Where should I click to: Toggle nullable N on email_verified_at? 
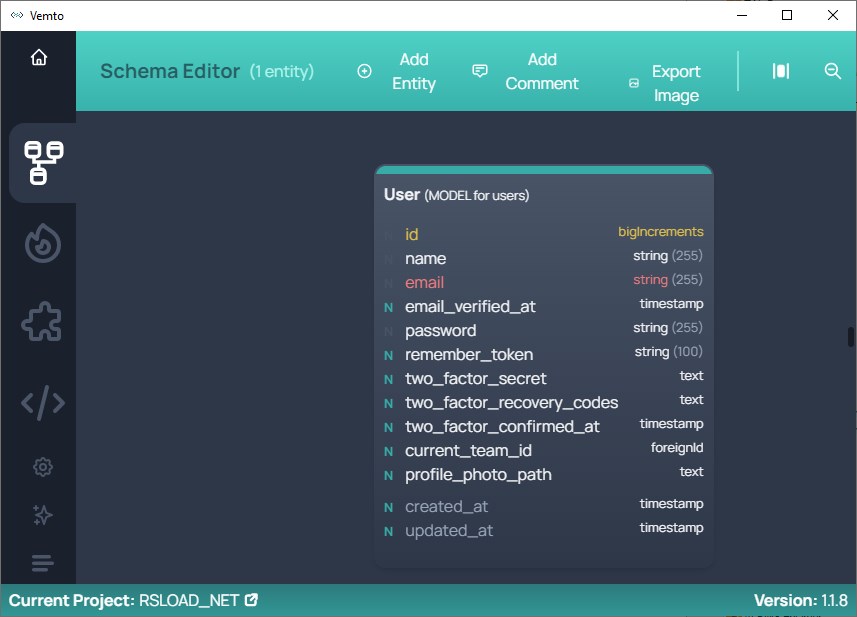point(389,308)
